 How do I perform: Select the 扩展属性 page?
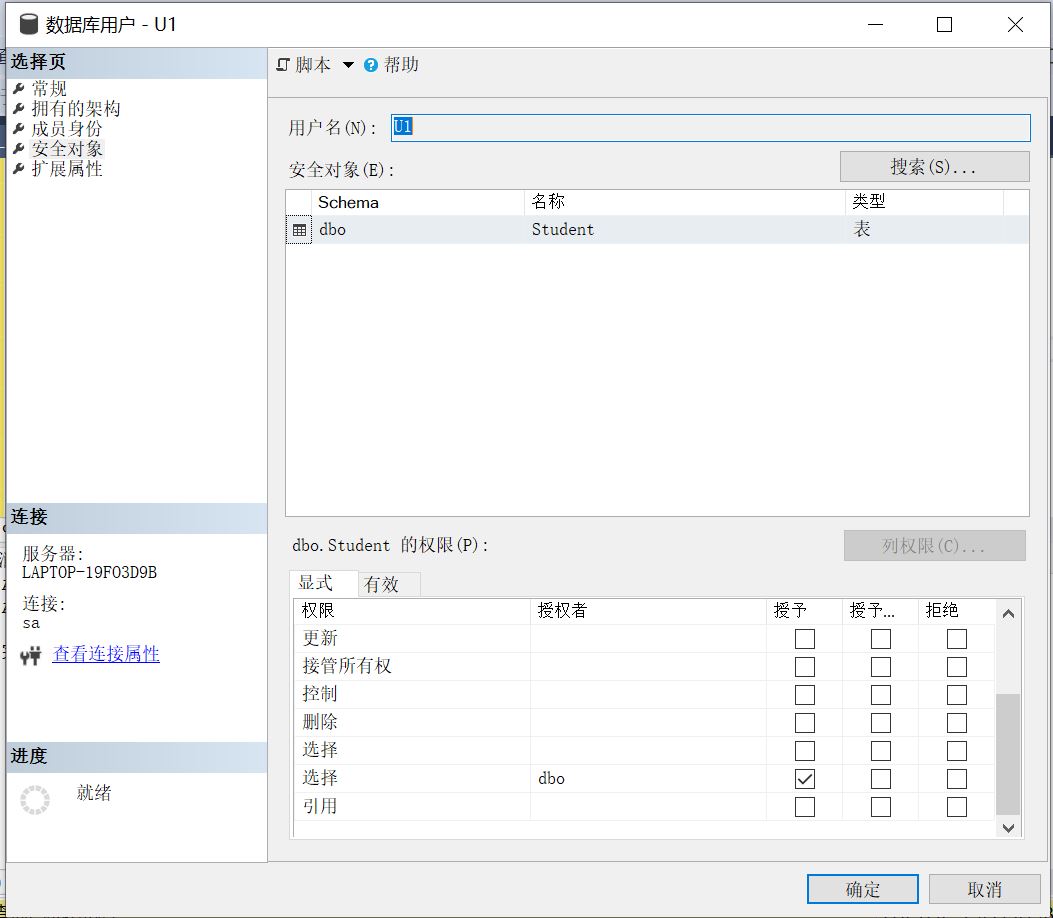tap(62, 168)
